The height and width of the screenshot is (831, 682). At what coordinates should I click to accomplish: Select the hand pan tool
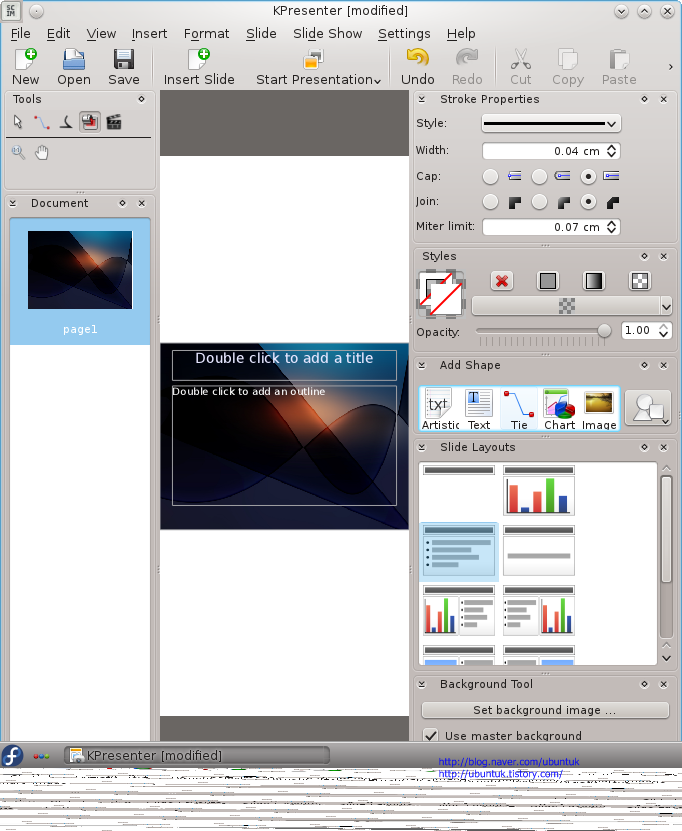41,153
